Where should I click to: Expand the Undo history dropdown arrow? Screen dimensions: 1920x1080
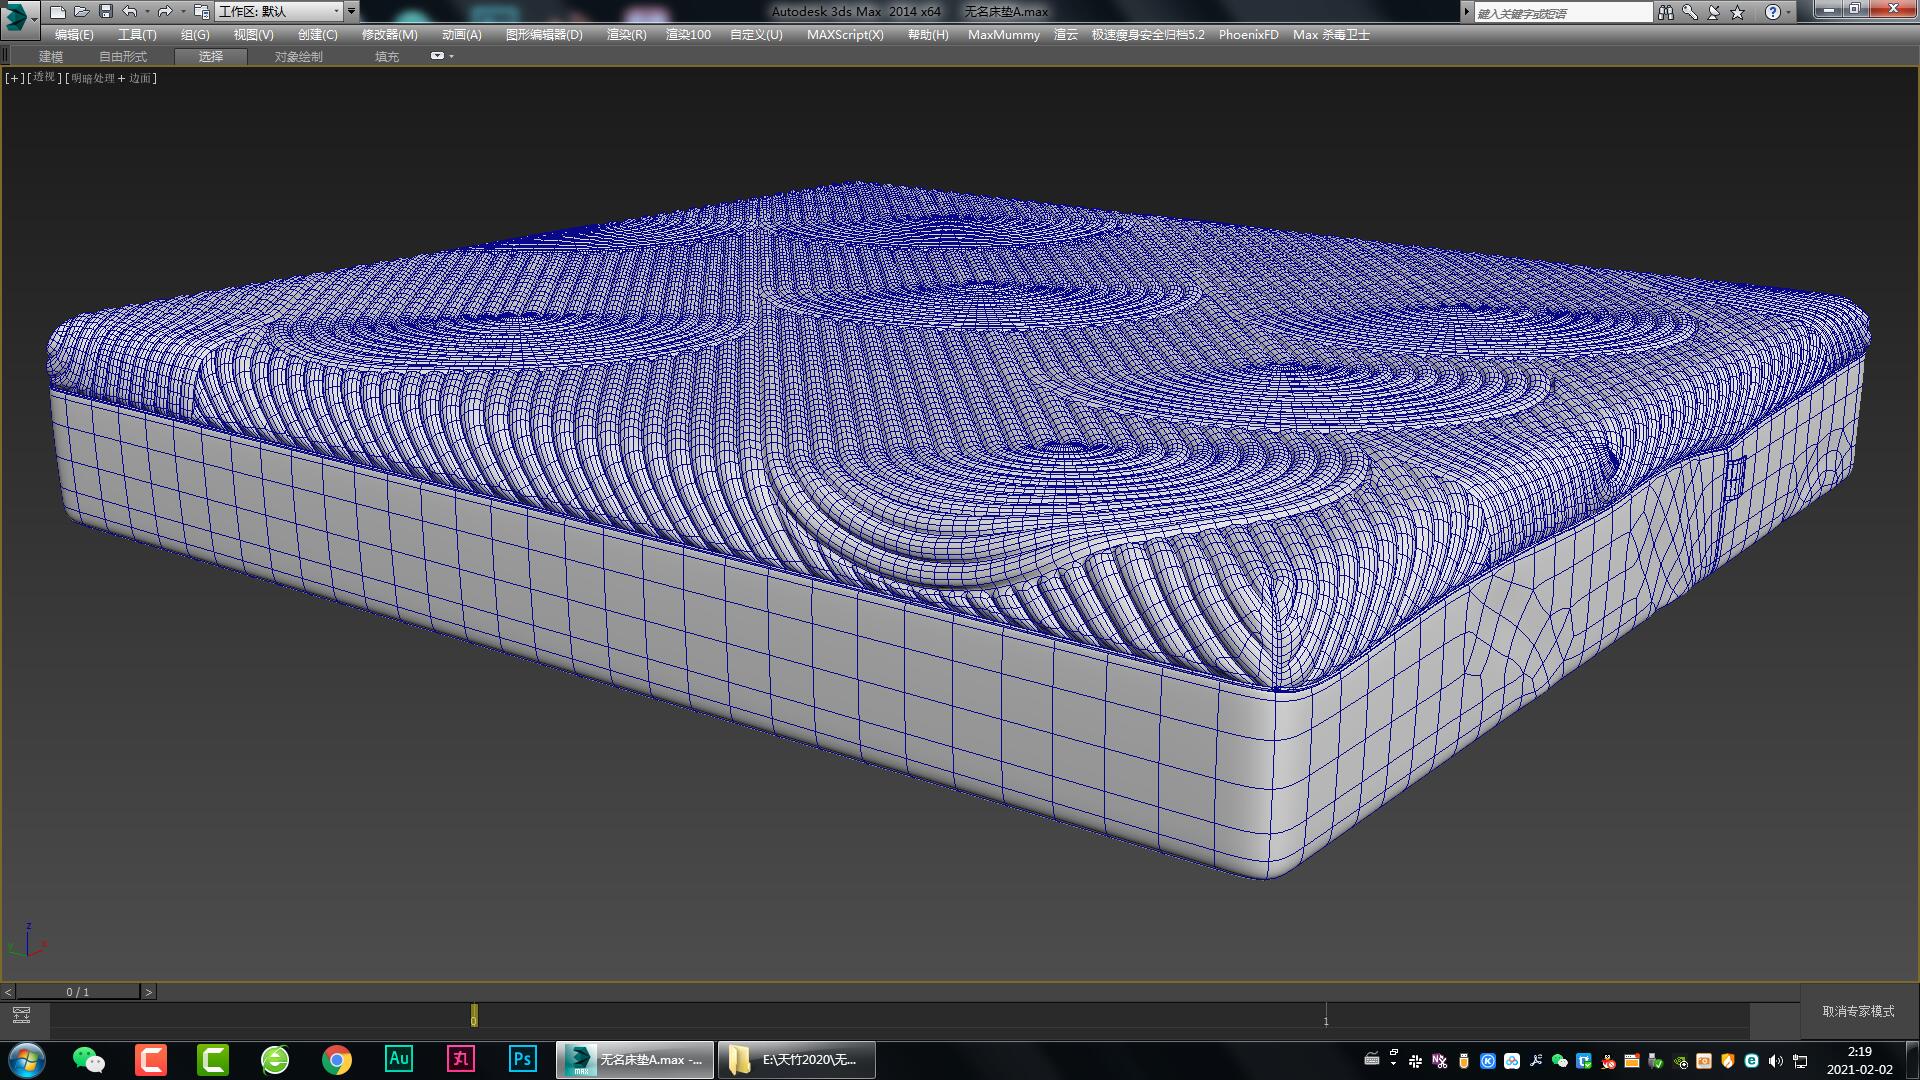click(x=147, y=11)
